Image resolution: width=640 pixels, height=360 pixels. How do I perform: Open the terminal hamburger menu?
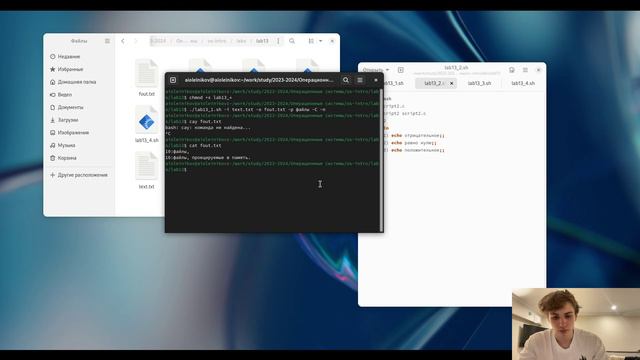[360, 80]
